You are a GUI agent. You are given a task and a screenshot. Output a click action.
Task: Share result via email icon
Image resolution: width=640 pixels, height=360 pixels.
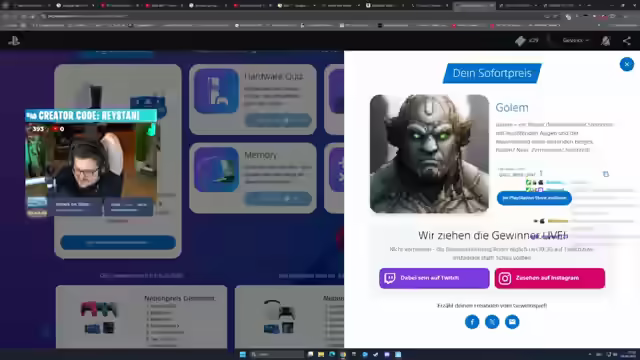click(x=512, y=322)
